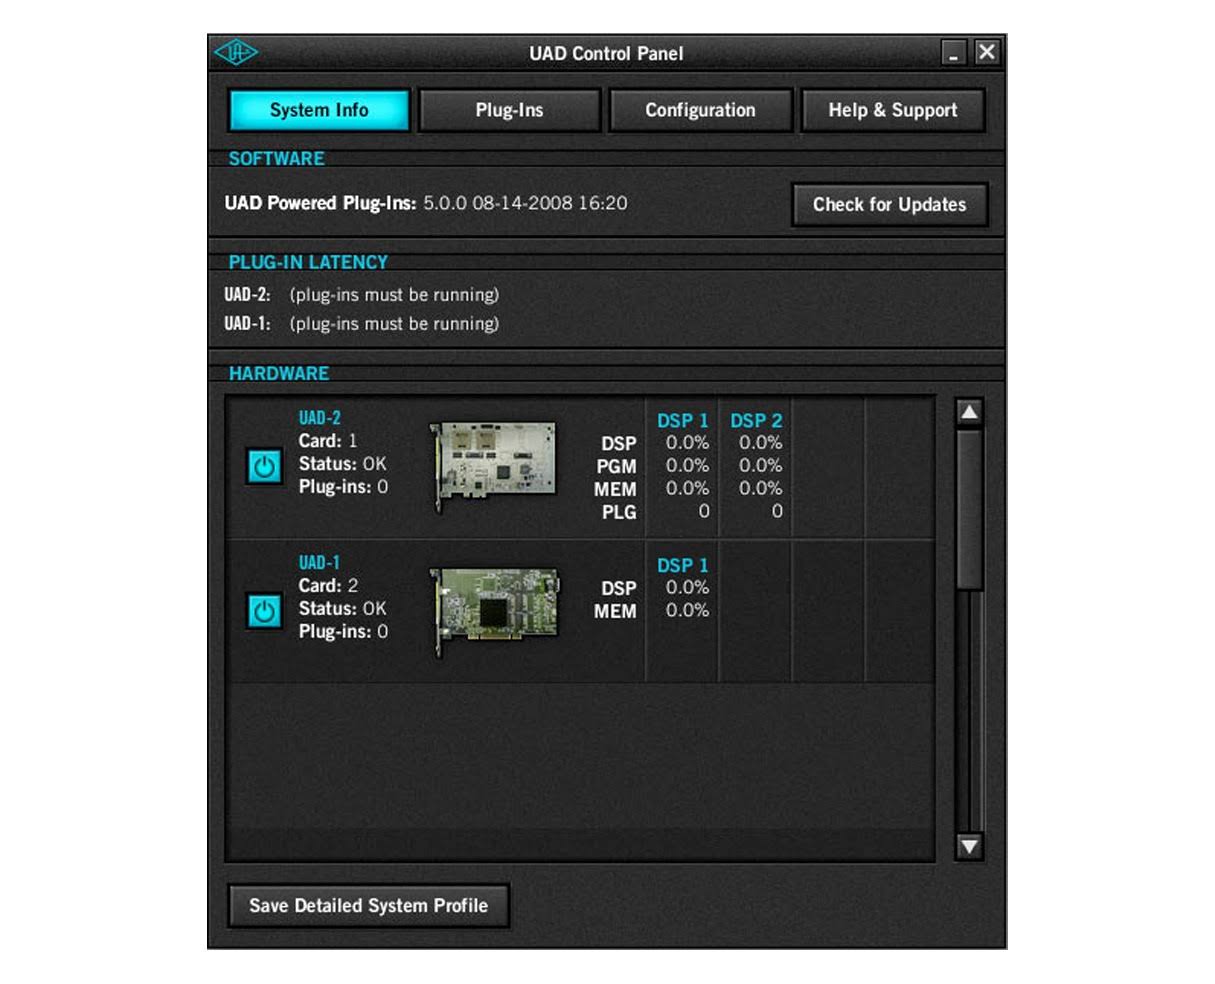Image resolution: width=1215 pixels, height=984 pixels.
Task: Click the UAD-1 DSP 1 column header
Action: [x=682, y=566]
